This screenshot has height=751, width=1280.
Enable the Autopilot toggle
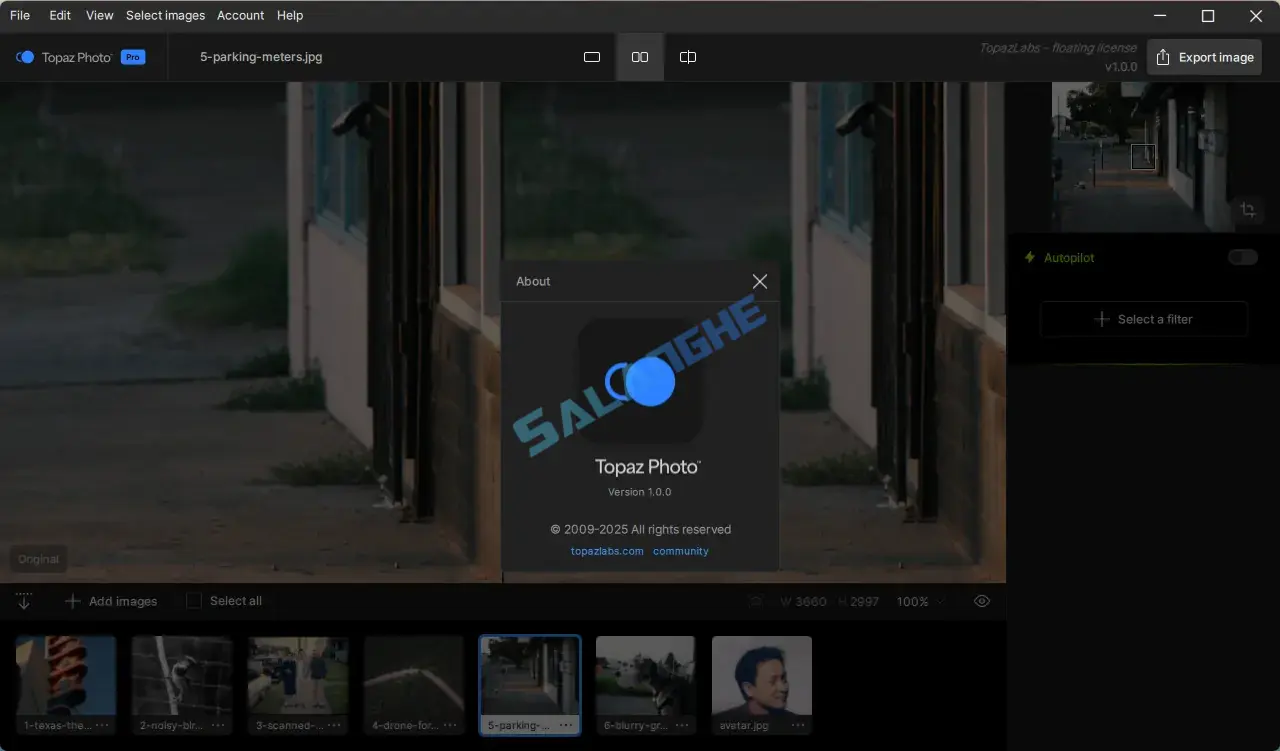(1242, 257)
